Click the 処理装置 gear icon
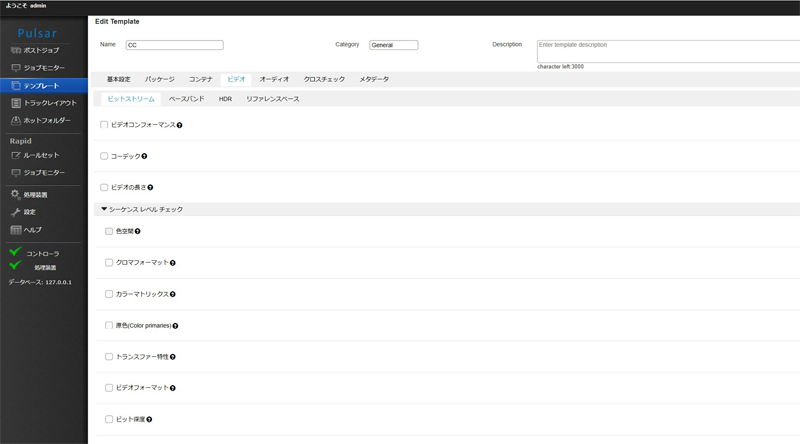 (15, 194)
